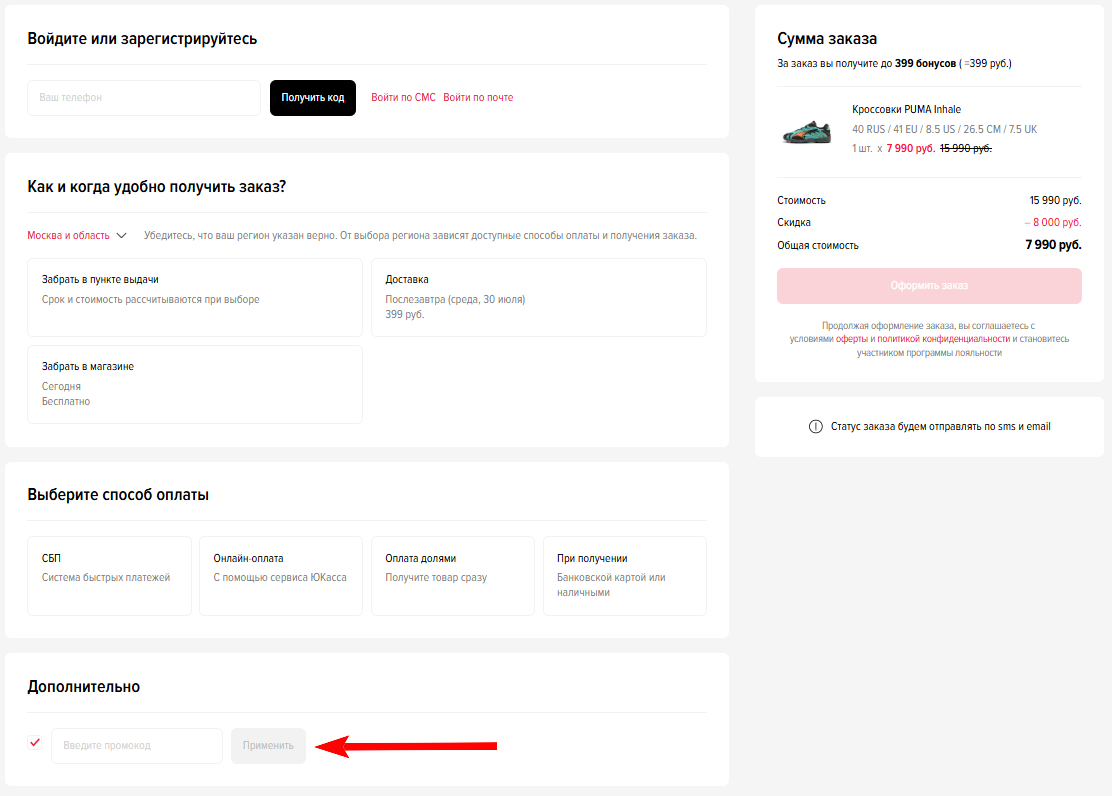Select Забрать в магазине pickup option
The height and width of the screenshot is (796, 1112).
point(195,384)
